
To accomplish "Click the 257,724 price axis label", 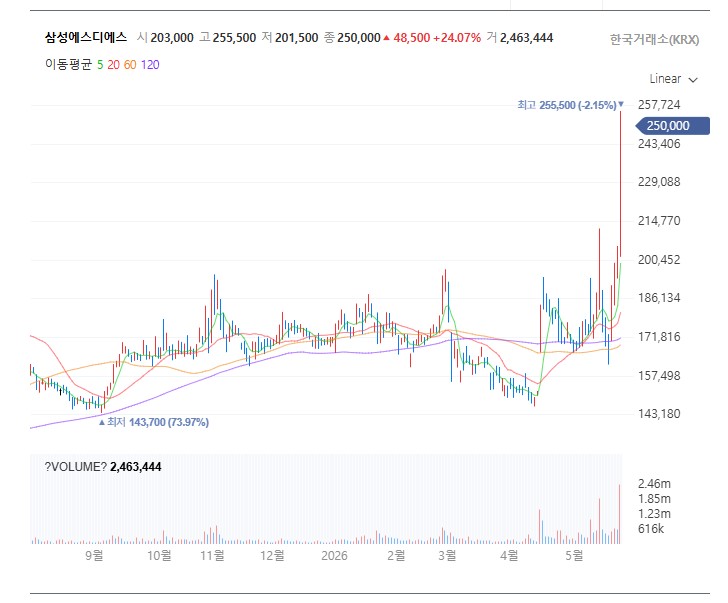I will (659, 105).
